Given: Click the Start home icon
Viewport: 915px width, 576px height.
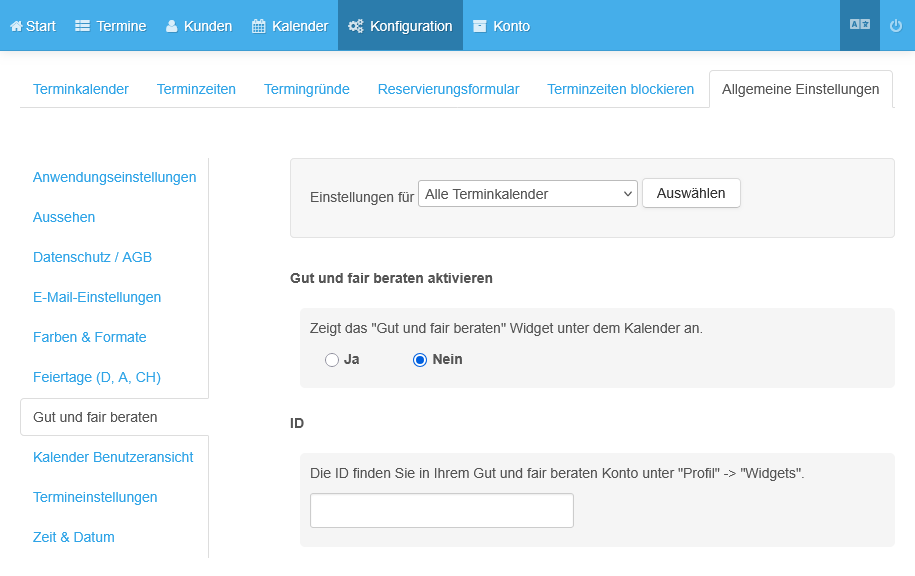Looking at the screenshot, I should coord(16,26).
